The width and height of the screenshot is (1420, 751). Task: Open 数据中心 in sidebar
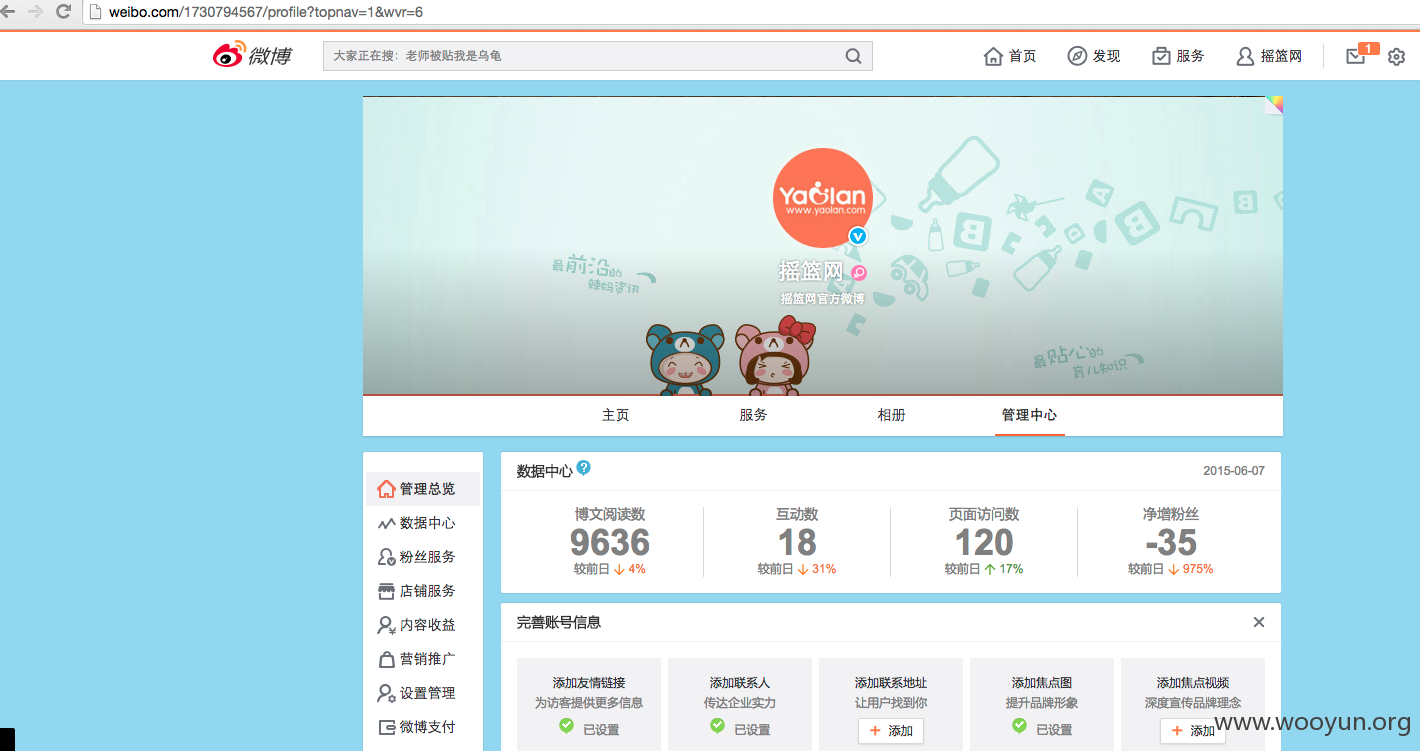tap(423, 523)
